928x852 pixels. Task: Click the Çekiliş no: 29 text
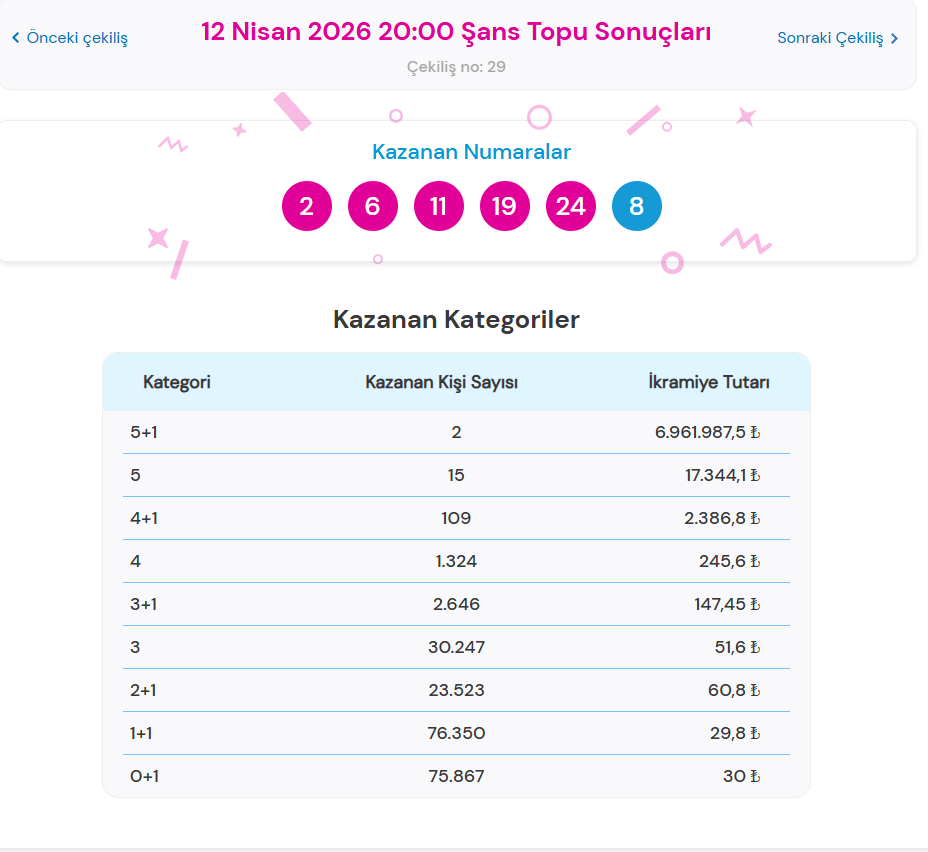[x=456, y=67]
